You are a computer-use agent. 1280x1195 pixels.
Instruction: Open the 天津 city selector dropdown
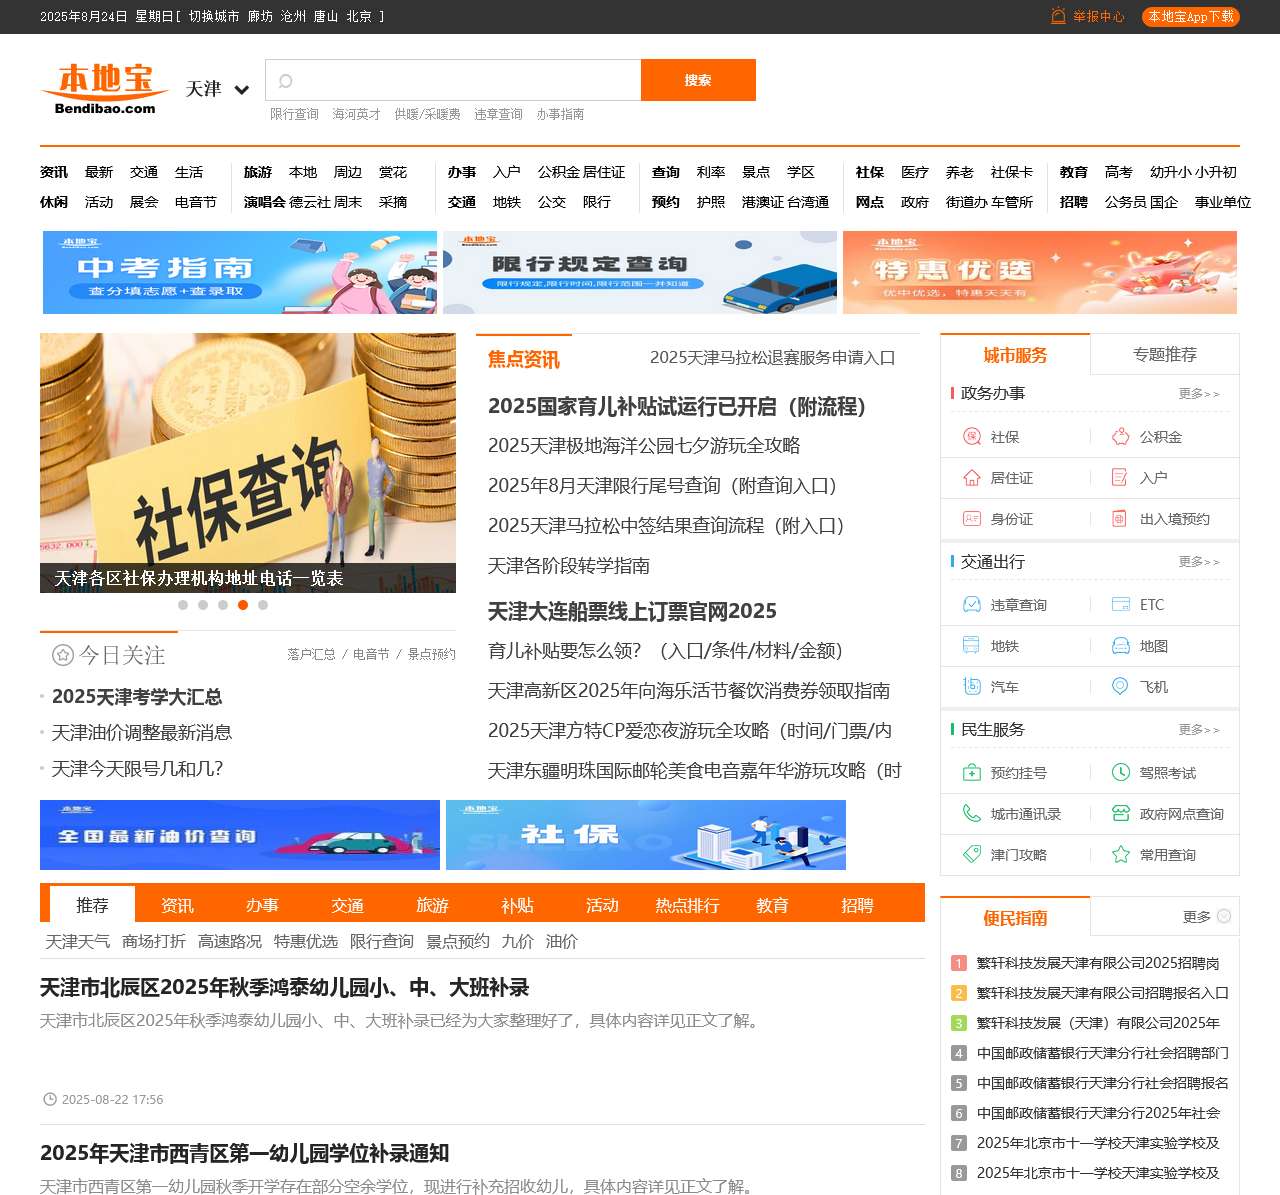215,89
